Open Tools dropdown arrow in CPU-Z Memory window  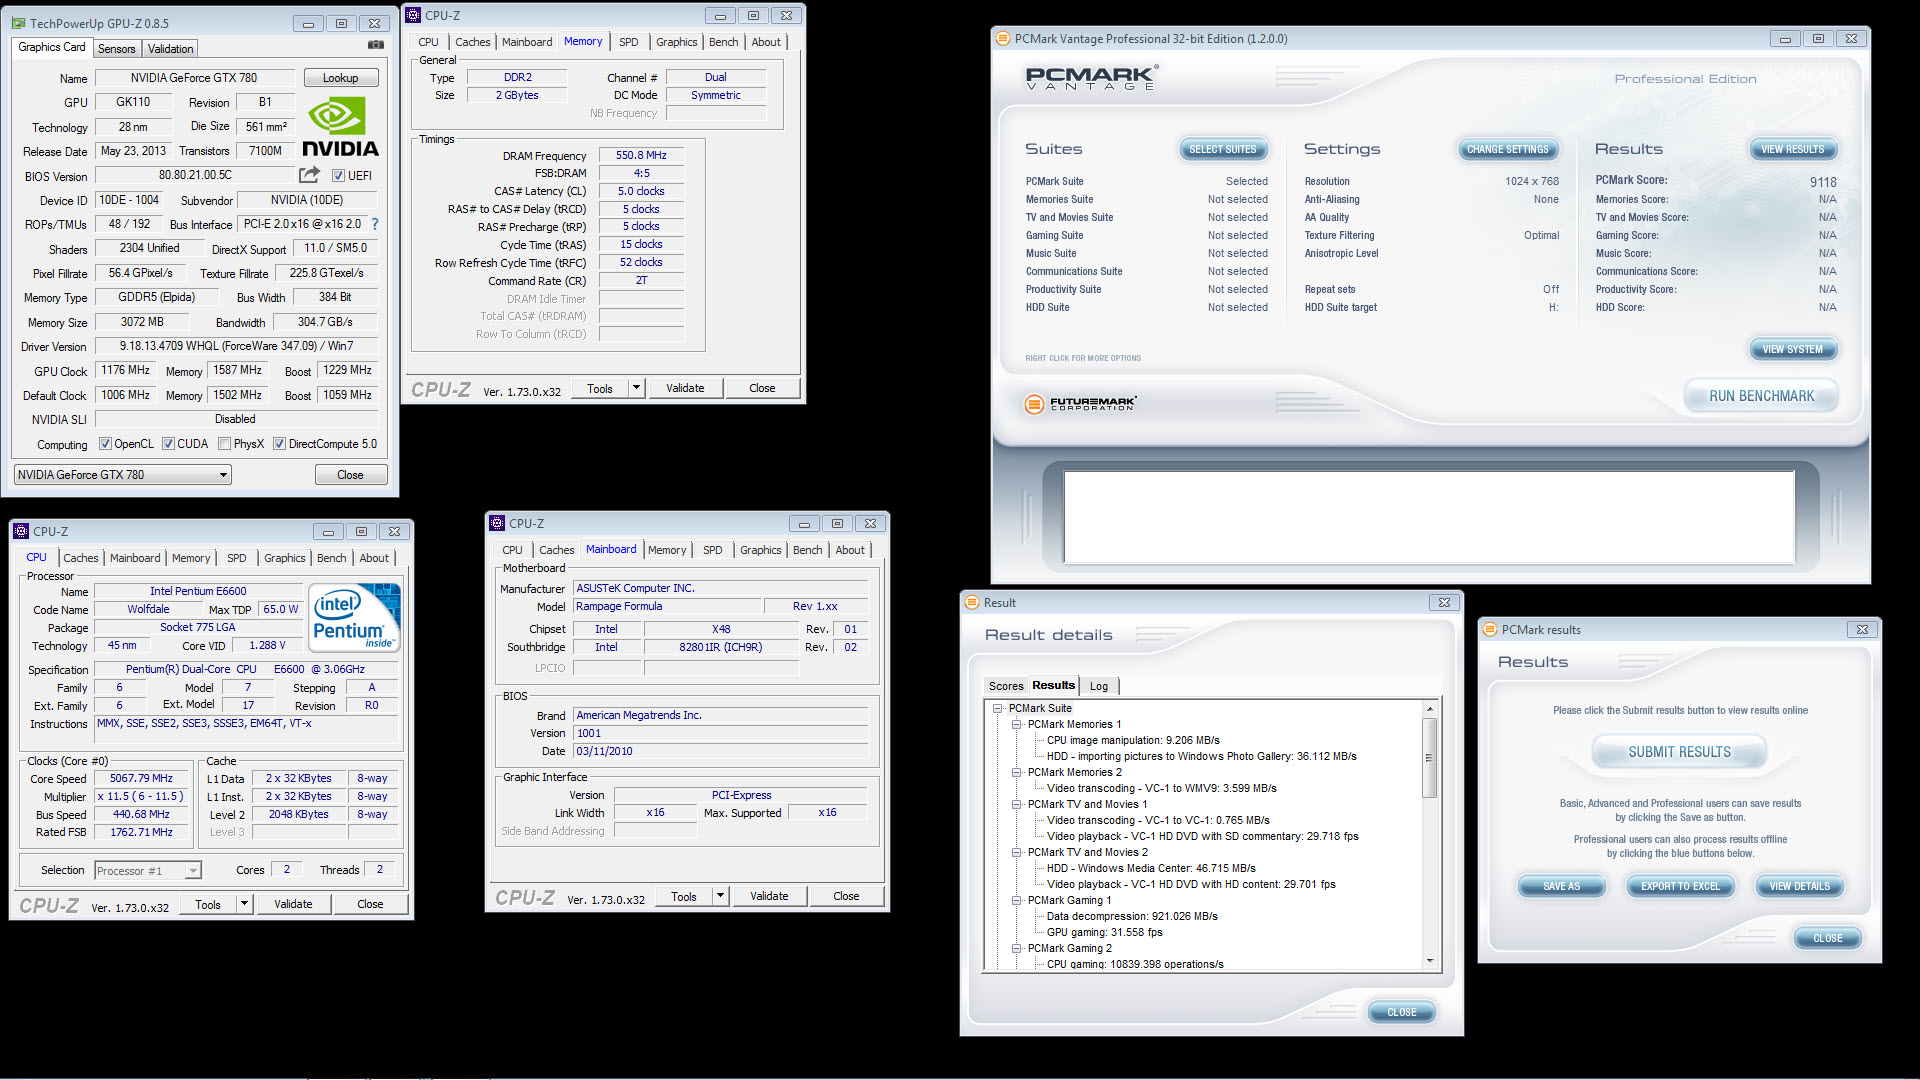pyautogui.click(x=636, y=388)
